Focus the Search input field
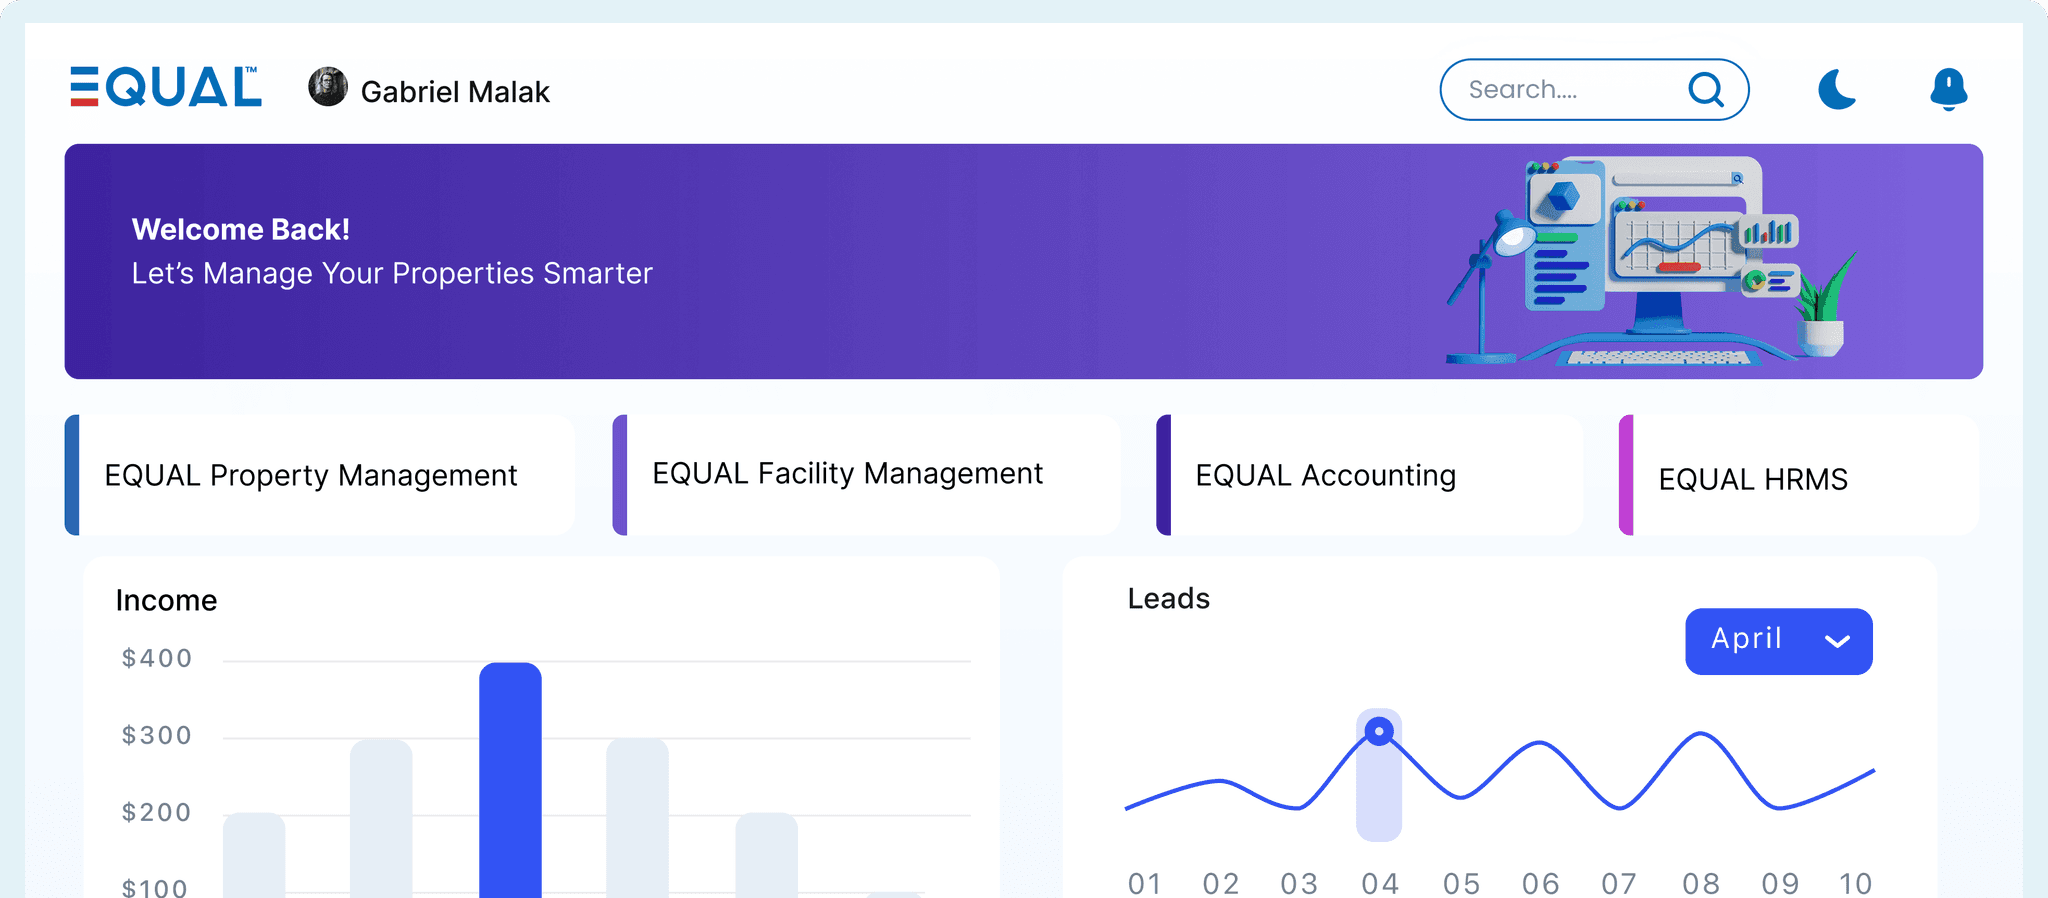The height and width of the screenshot is (898, 2048). tap(1594, 90)
